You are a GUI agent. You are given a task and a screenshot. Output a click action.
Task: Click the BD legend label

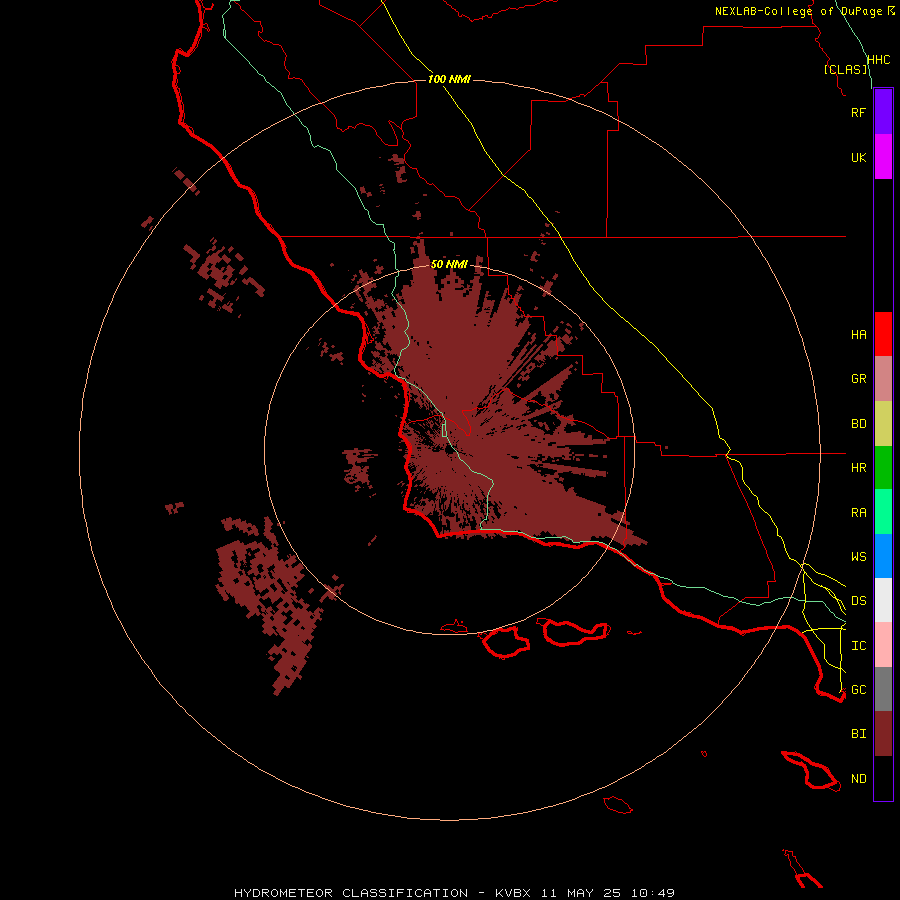[858, 424]
